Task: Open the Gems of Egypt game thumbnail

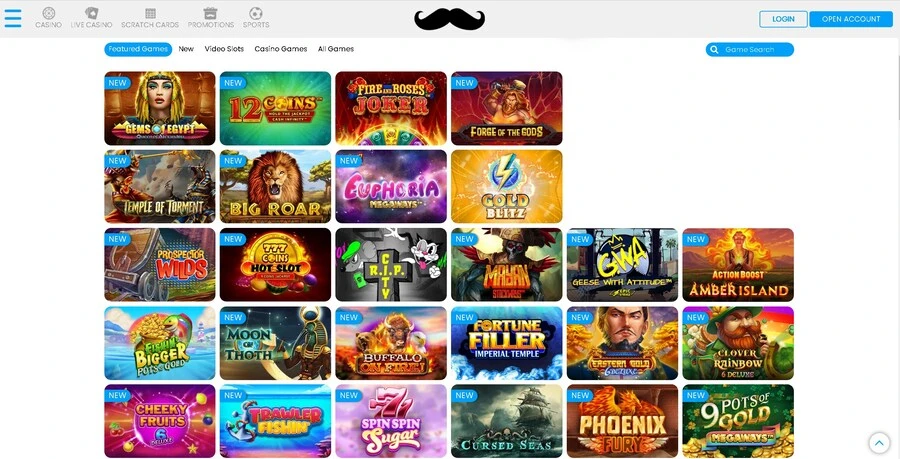Action: 160,108
